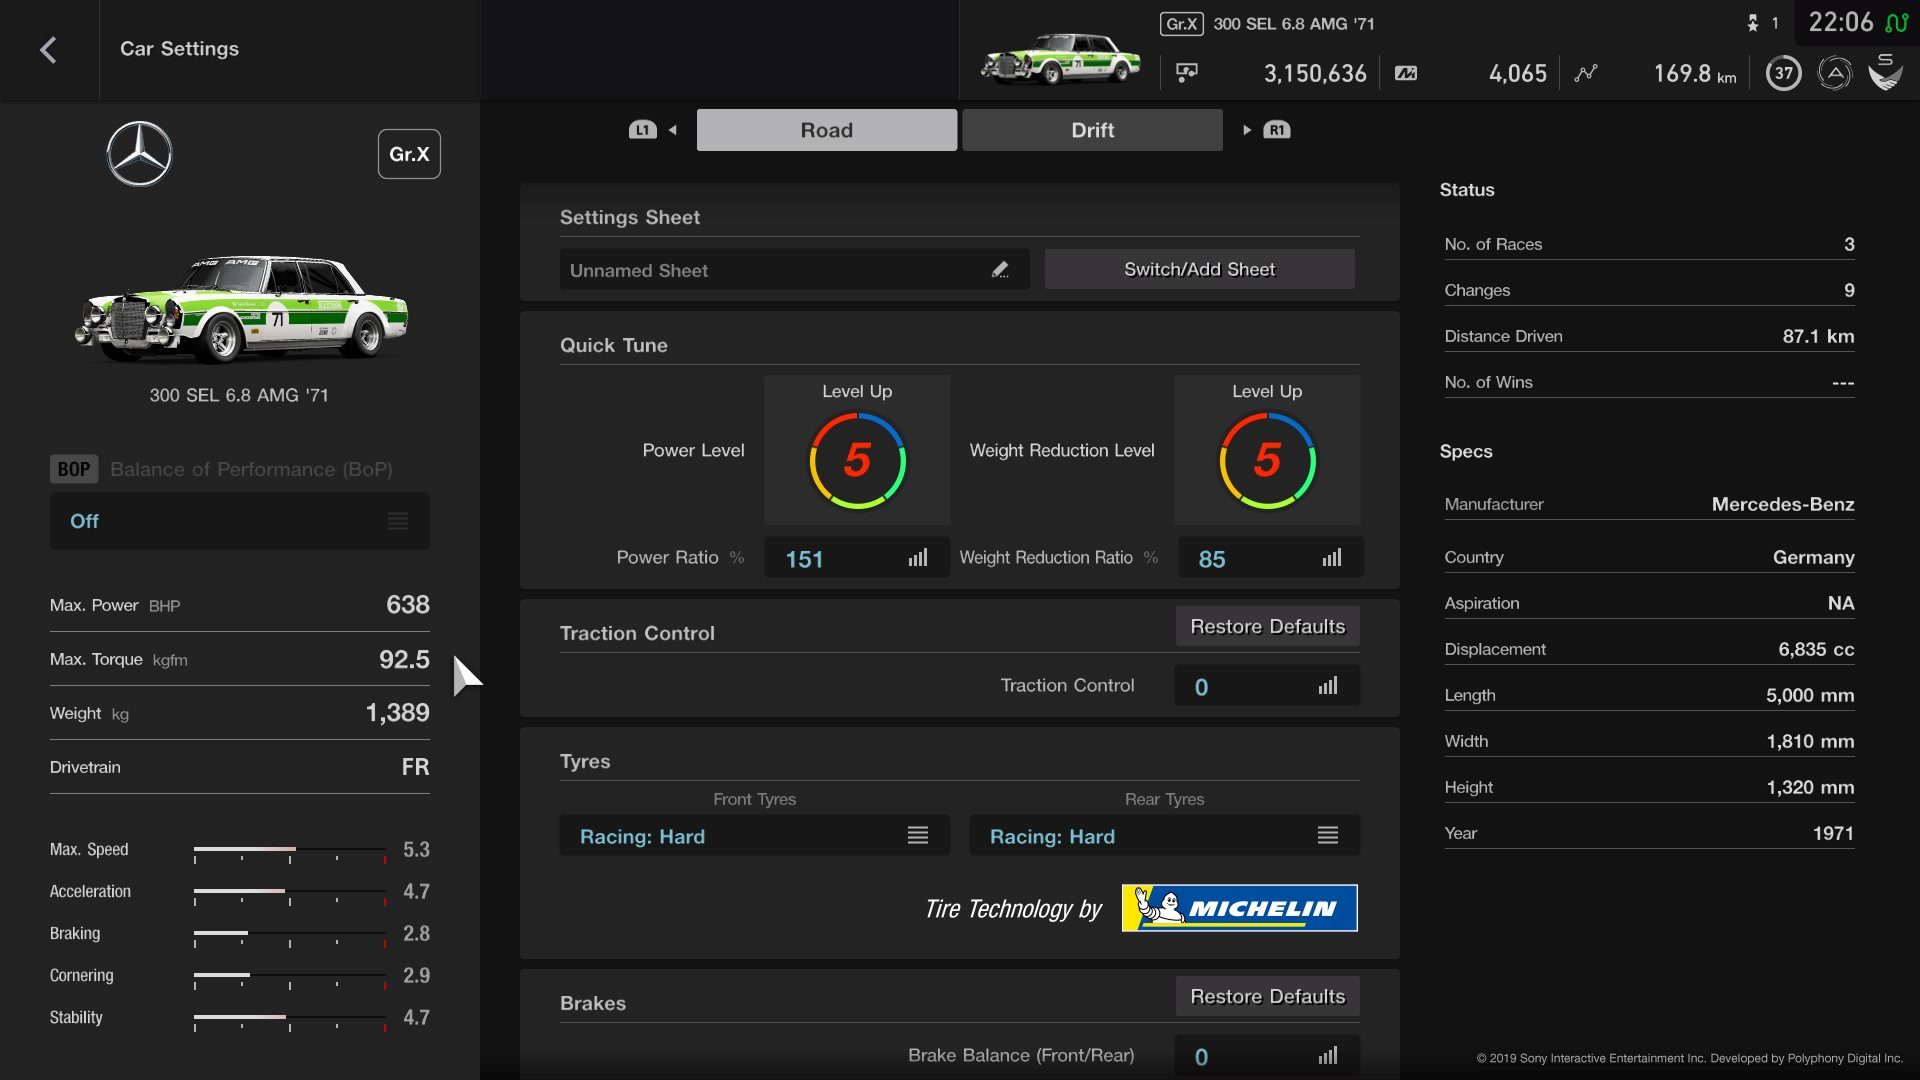The width and height of the screenshot is (1920, 1080).
Task: Click the R1 shoulder button icon
Action: pos(1277,130)
